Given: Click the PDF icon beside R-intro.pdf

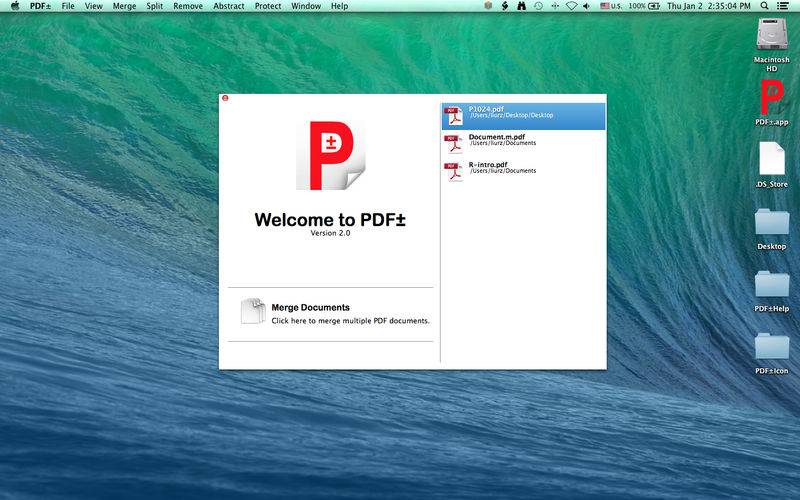Looking at the screenshot, I should [454, 172].
